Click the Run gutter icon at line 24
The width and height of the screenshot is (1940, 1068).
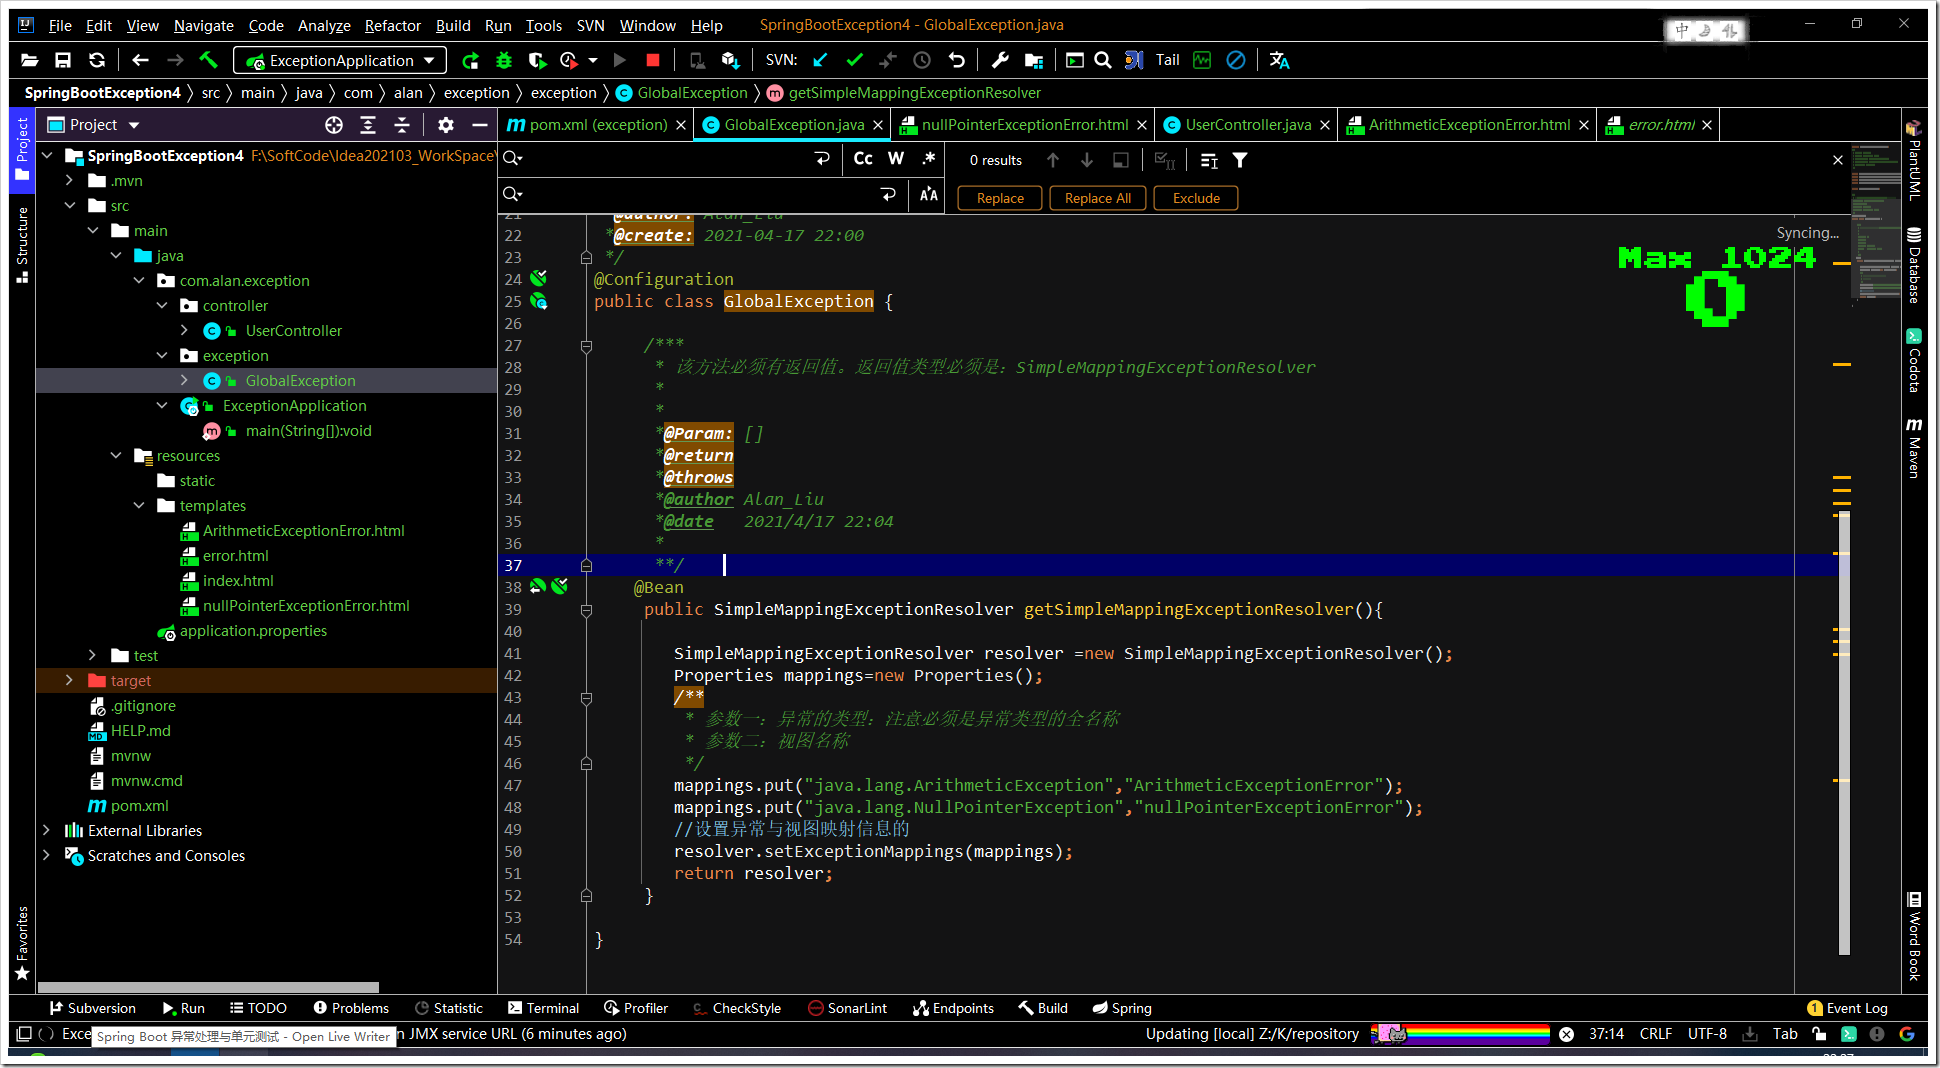(x=538, y=278)
